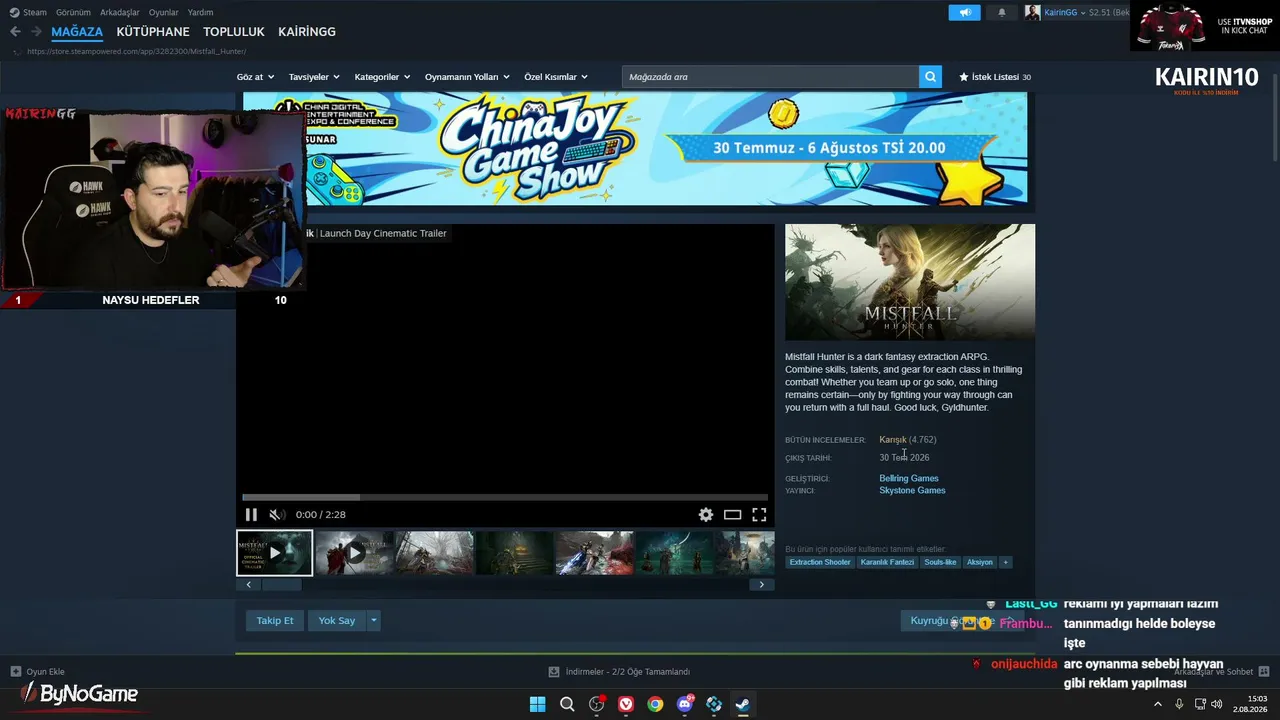This screenshot has width=1280, height=720.
Task: Open the Skystone Games publisher link
Action: (912, 491)
